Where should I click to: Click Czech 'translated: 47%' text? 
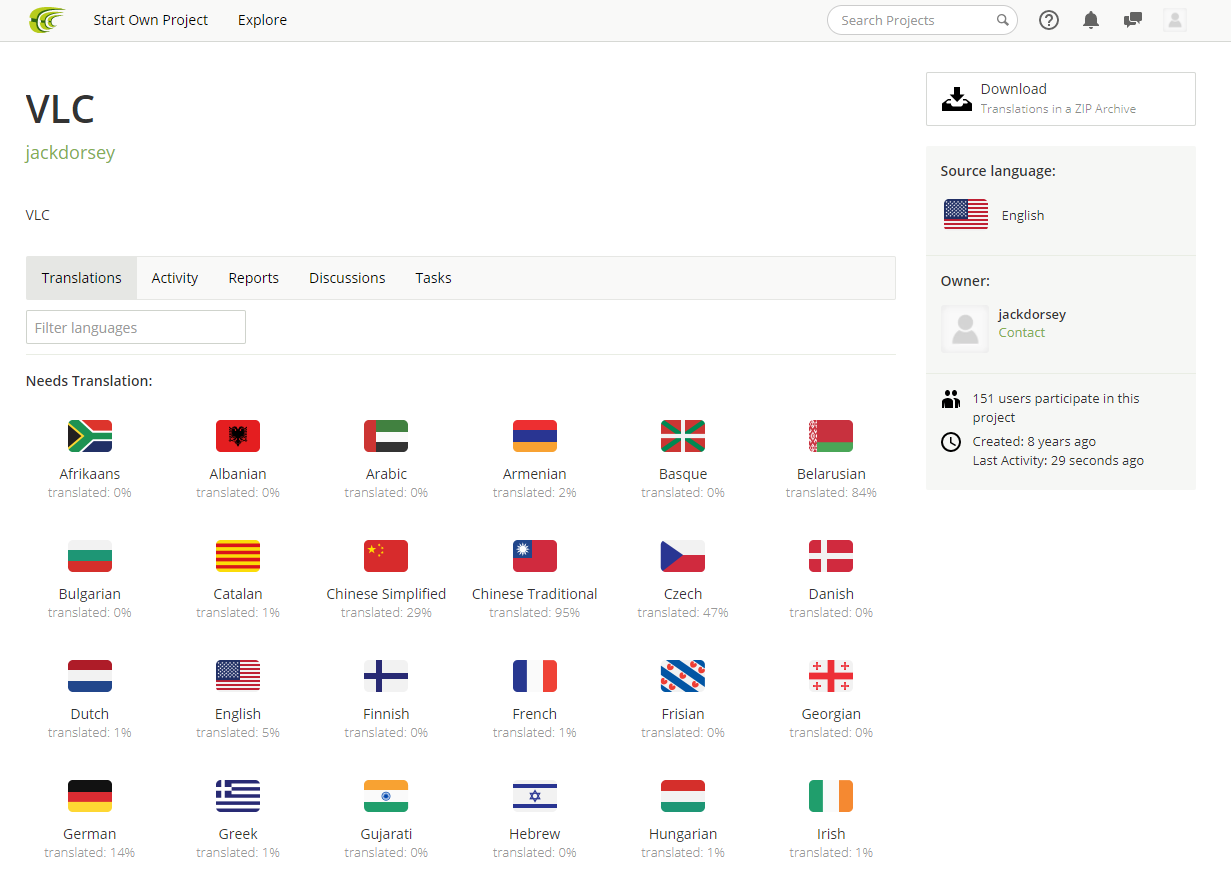[x=683, y=613]
